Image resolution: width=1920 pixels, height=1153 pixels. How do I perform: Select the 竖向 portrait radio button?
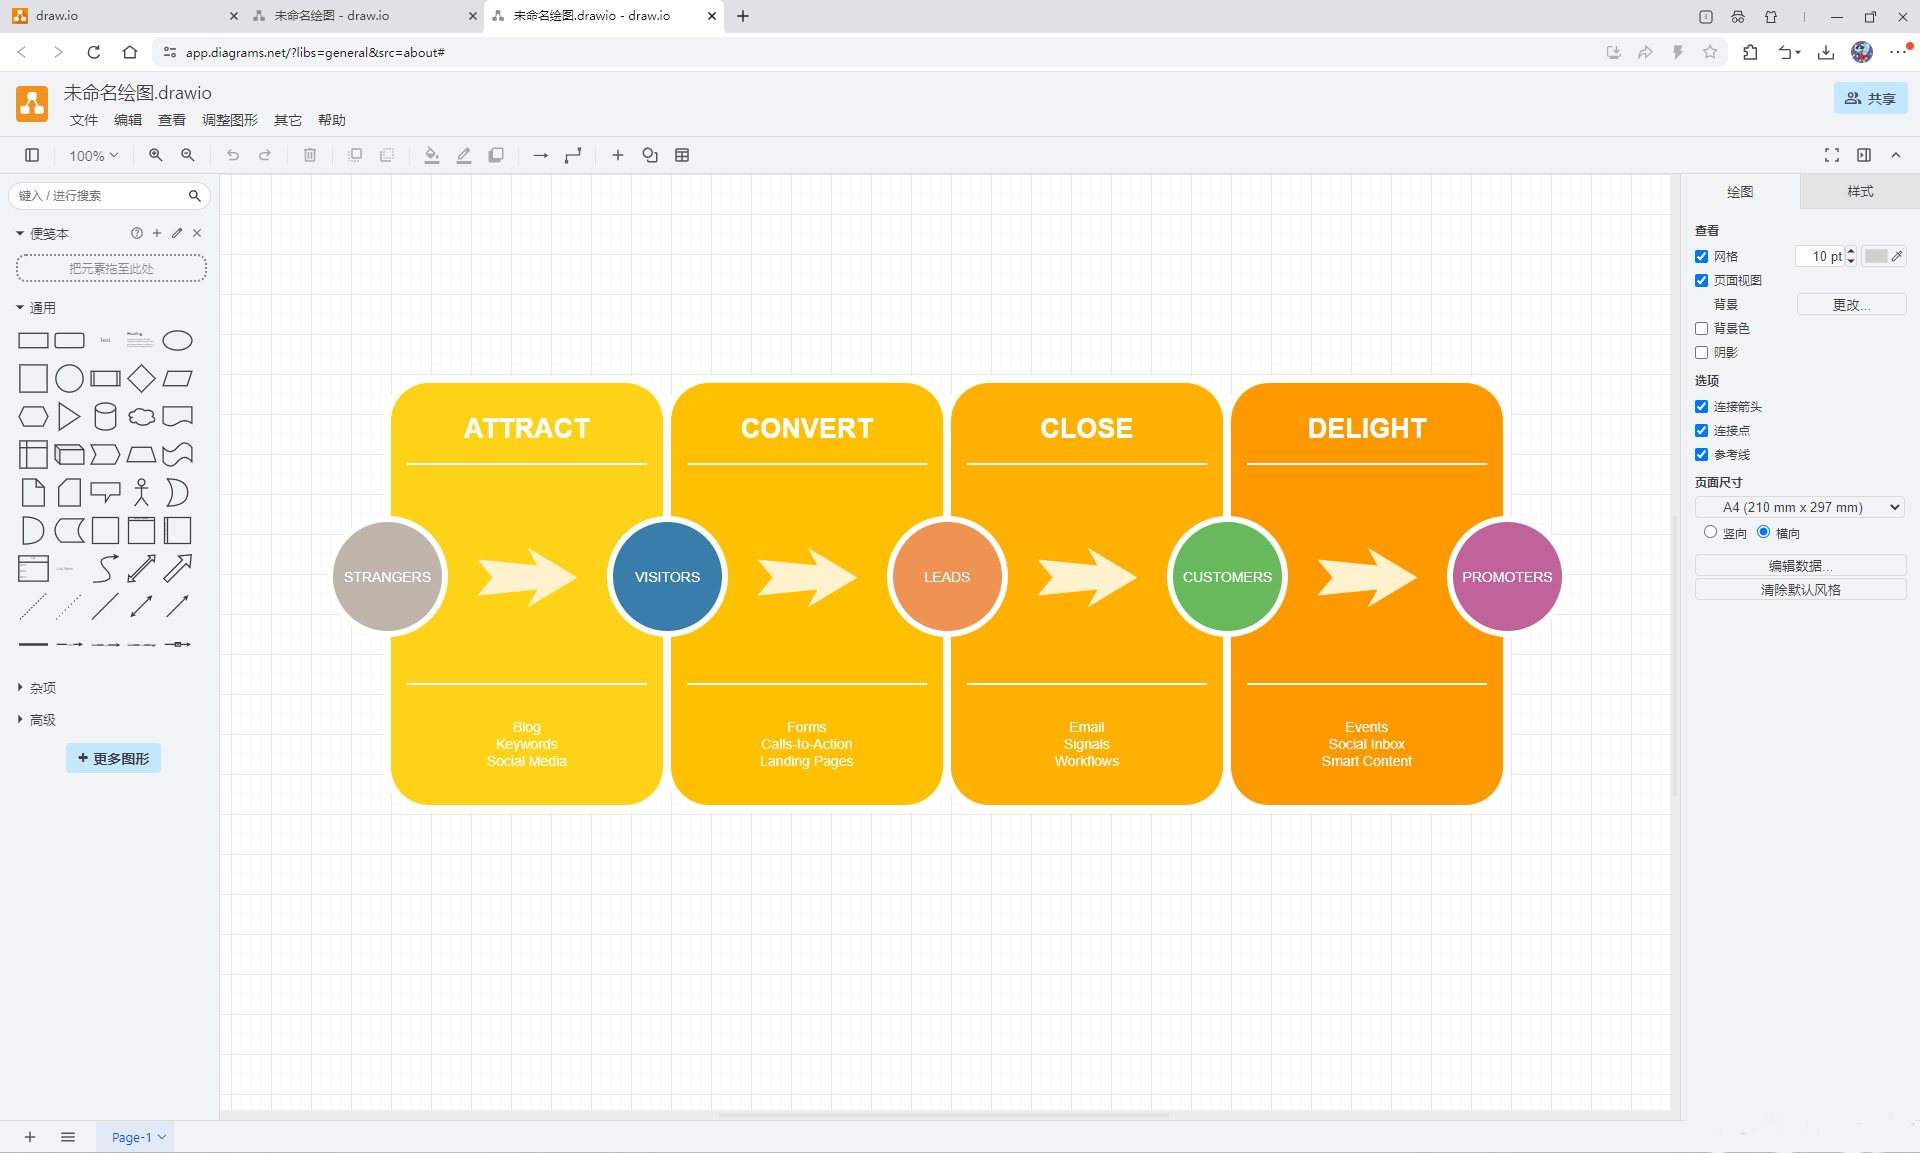coord(1710,532)
